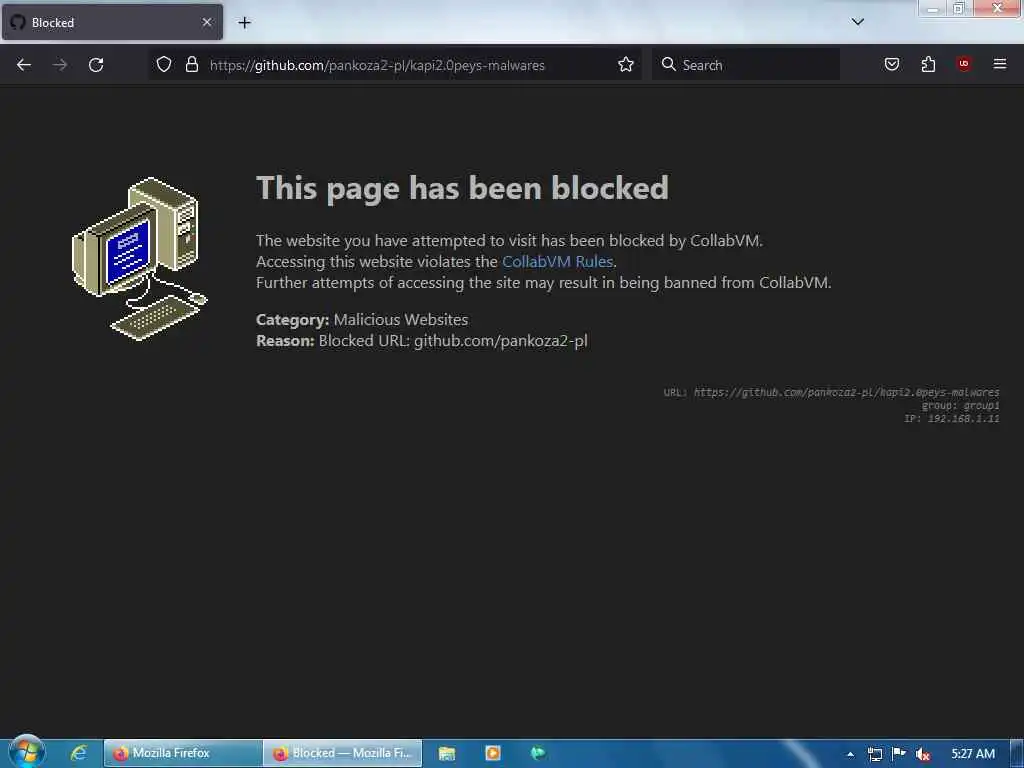
Task: Open Action Center flag icon
Action: (x=899, y=754)
